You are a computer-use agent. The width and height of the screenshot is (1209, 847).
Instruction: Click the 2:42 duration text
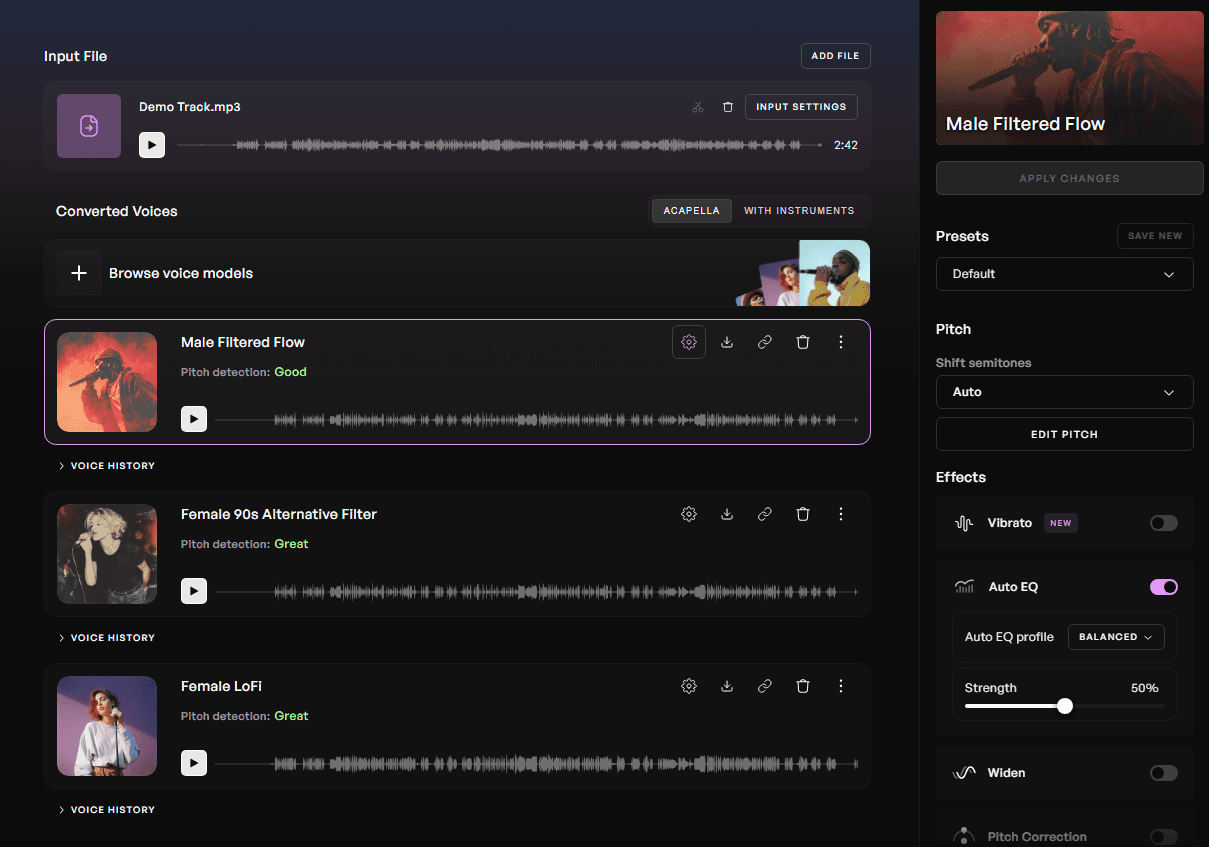pyautogui.click(x=846, y=145)
